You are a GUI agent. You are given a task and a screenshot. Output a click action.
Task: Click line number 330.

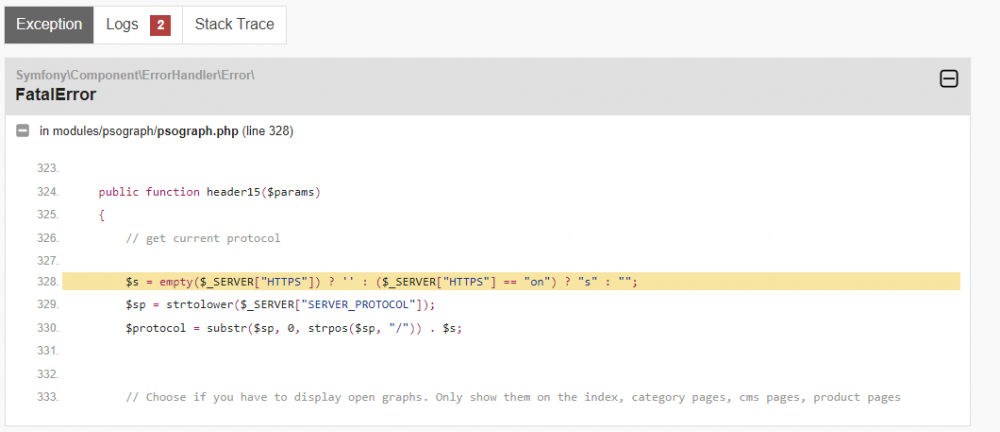point(48,328)
